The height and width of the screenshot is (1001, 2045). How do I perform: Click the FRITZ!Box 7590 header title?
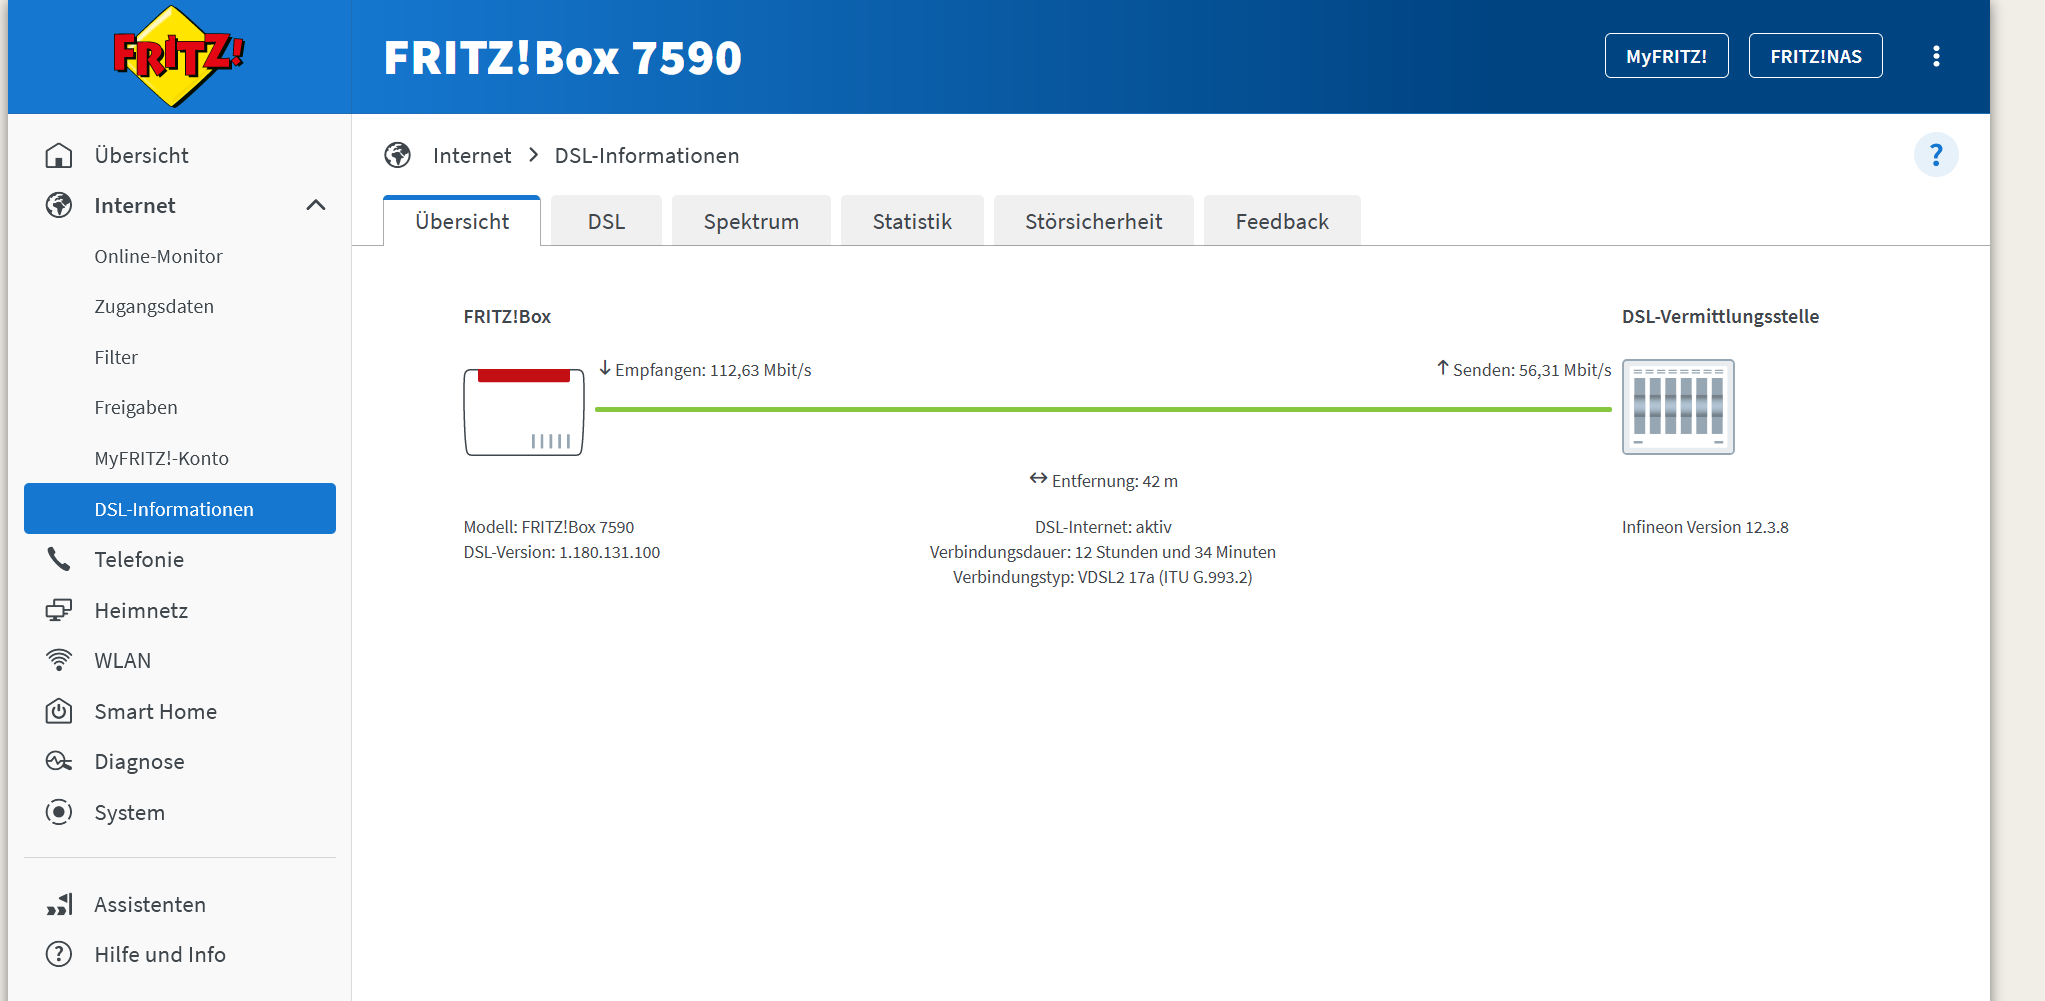coord(563,58)
